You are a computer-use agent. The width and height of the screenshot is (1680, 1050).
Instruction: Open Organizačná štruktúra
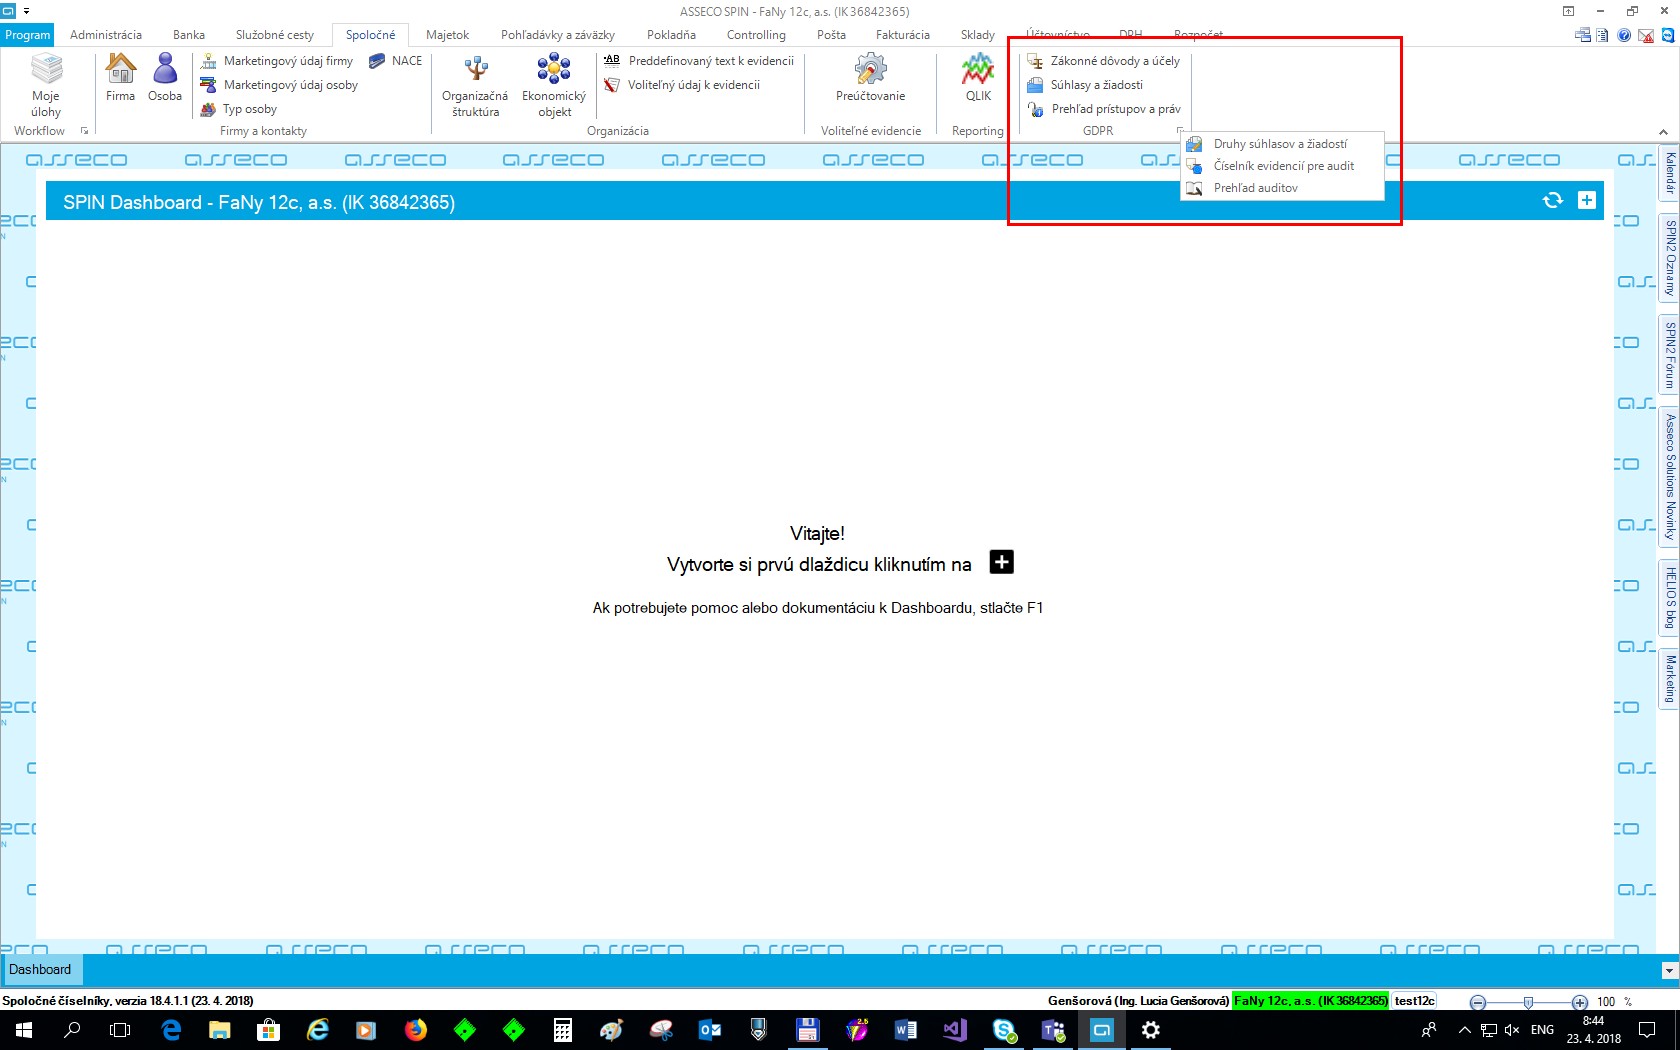pyautogui.click(x=475, y=86)
